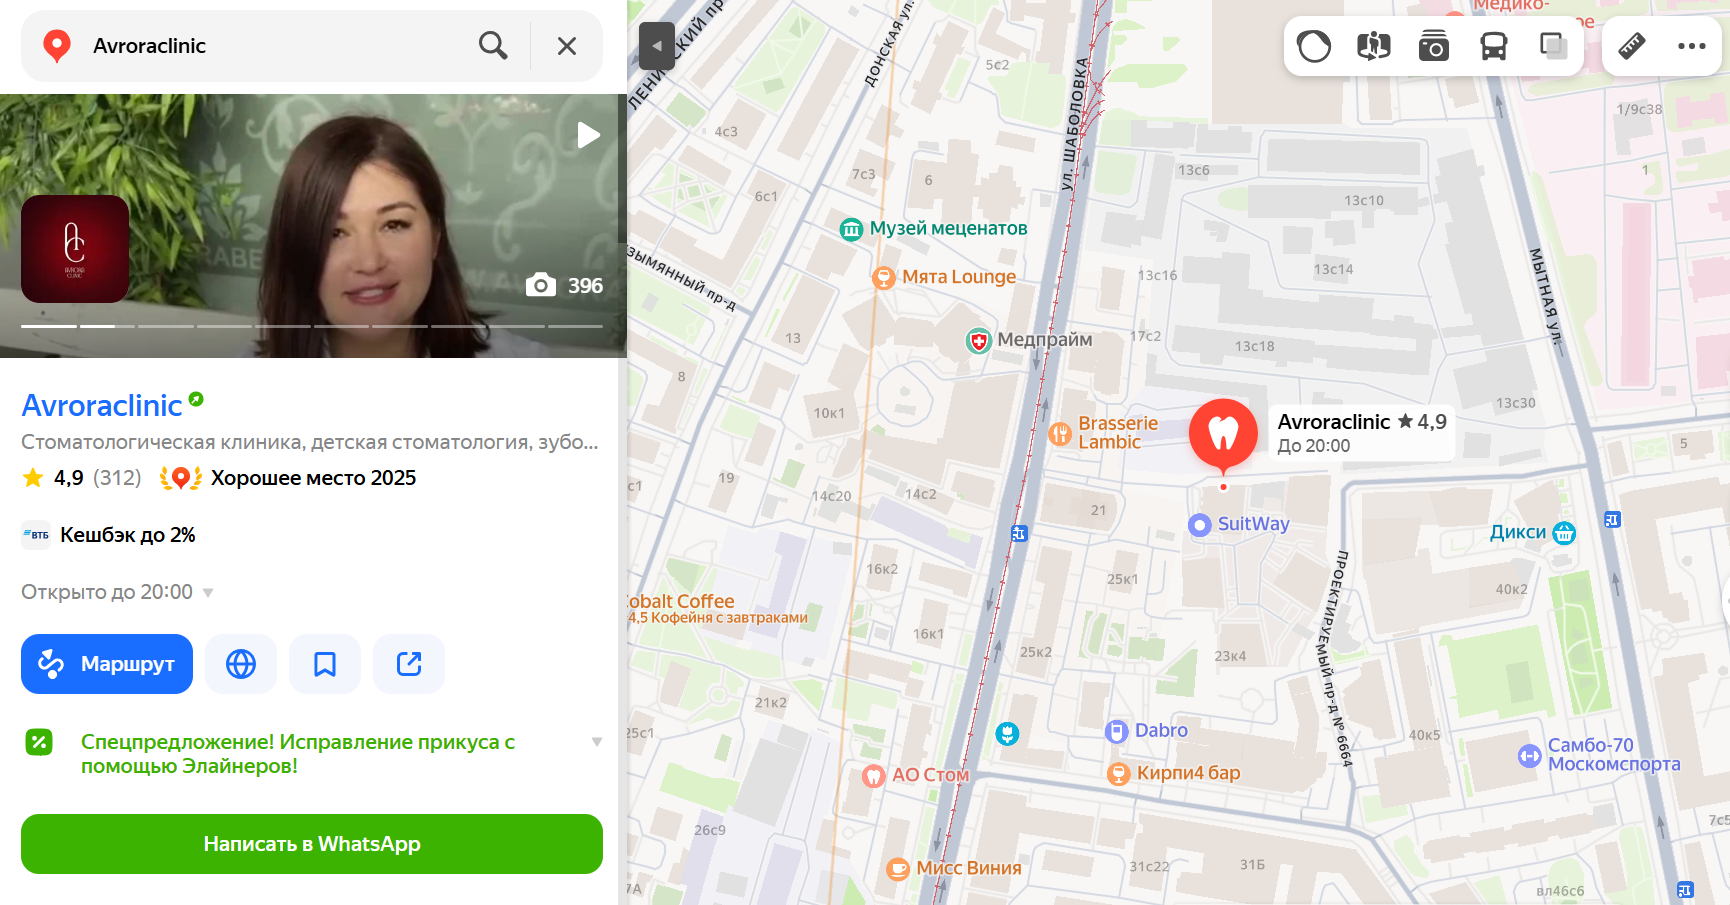Screen dimensions: 1730x905
Task: Click the red Avroraclinic tooth pin
Action: (1223, 435)
